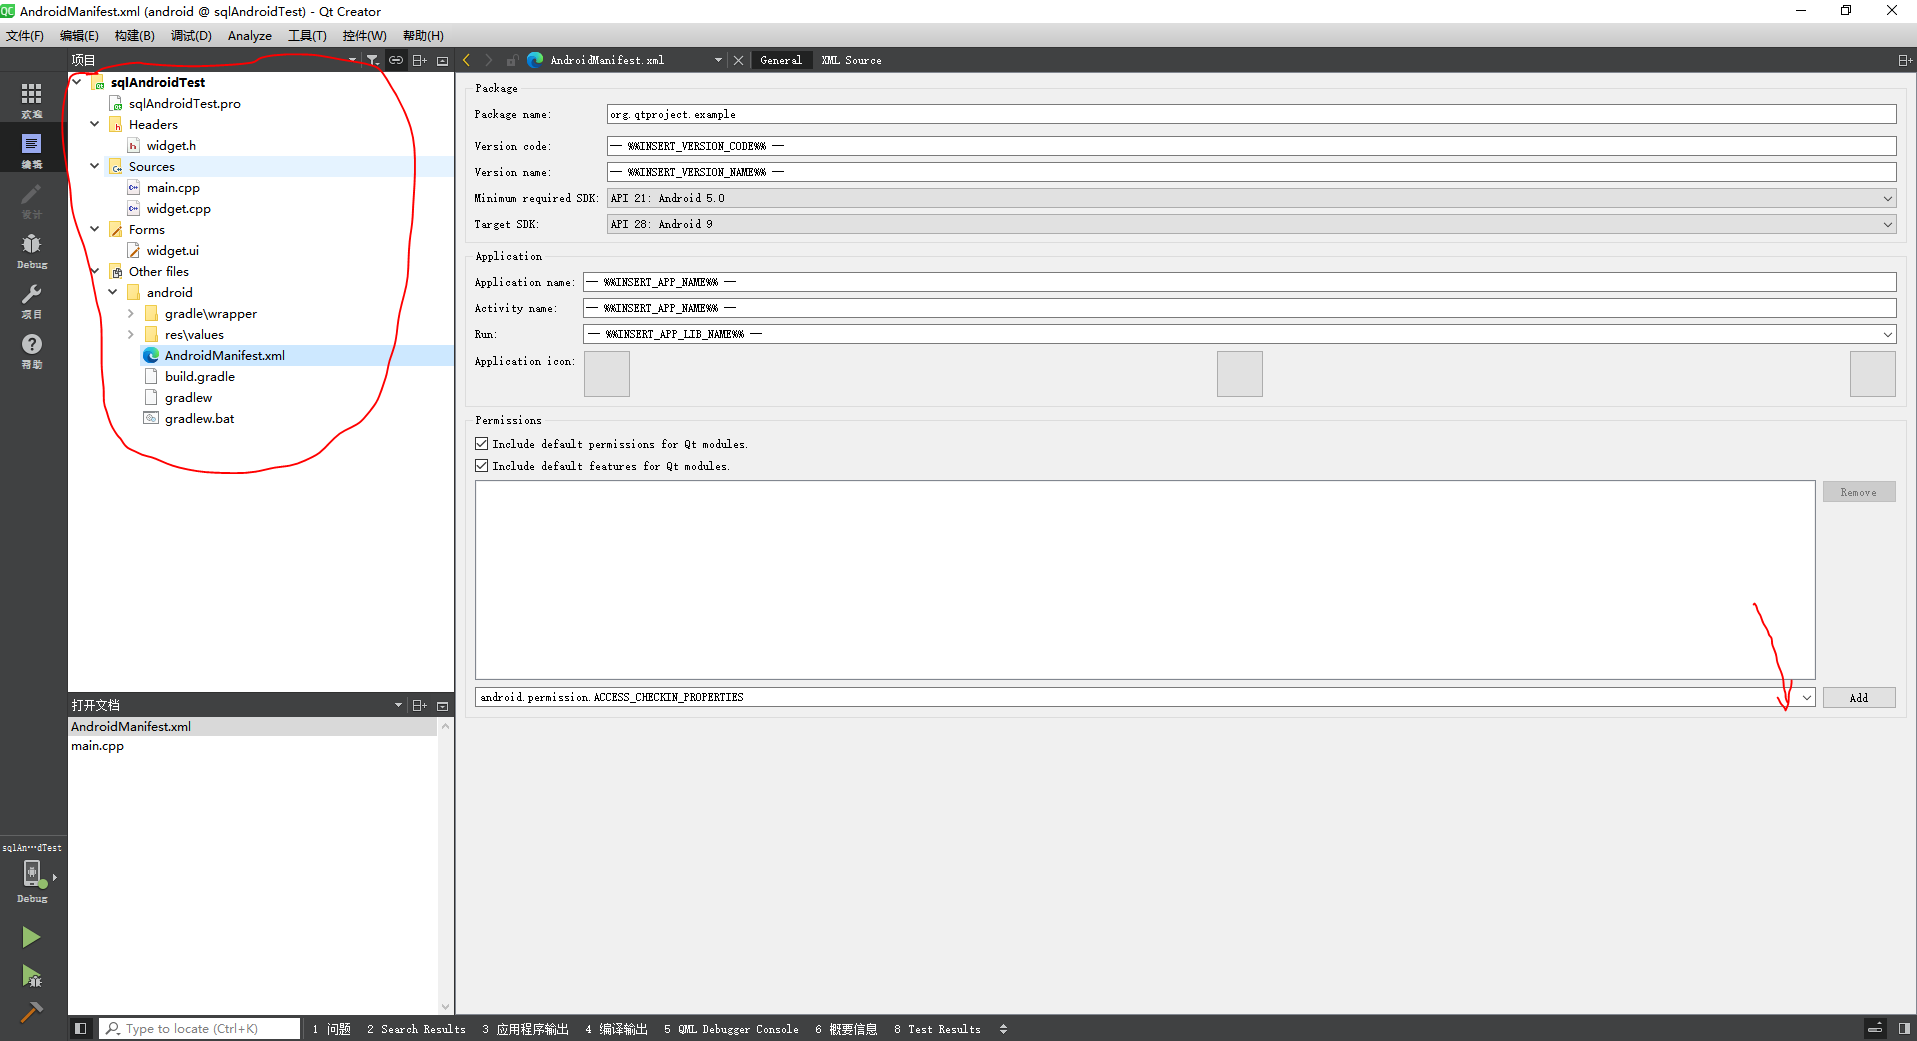The width and height of the screenshot is (1917, 1041).
Task: Switch to Edit mode
Action: point(32,150)
